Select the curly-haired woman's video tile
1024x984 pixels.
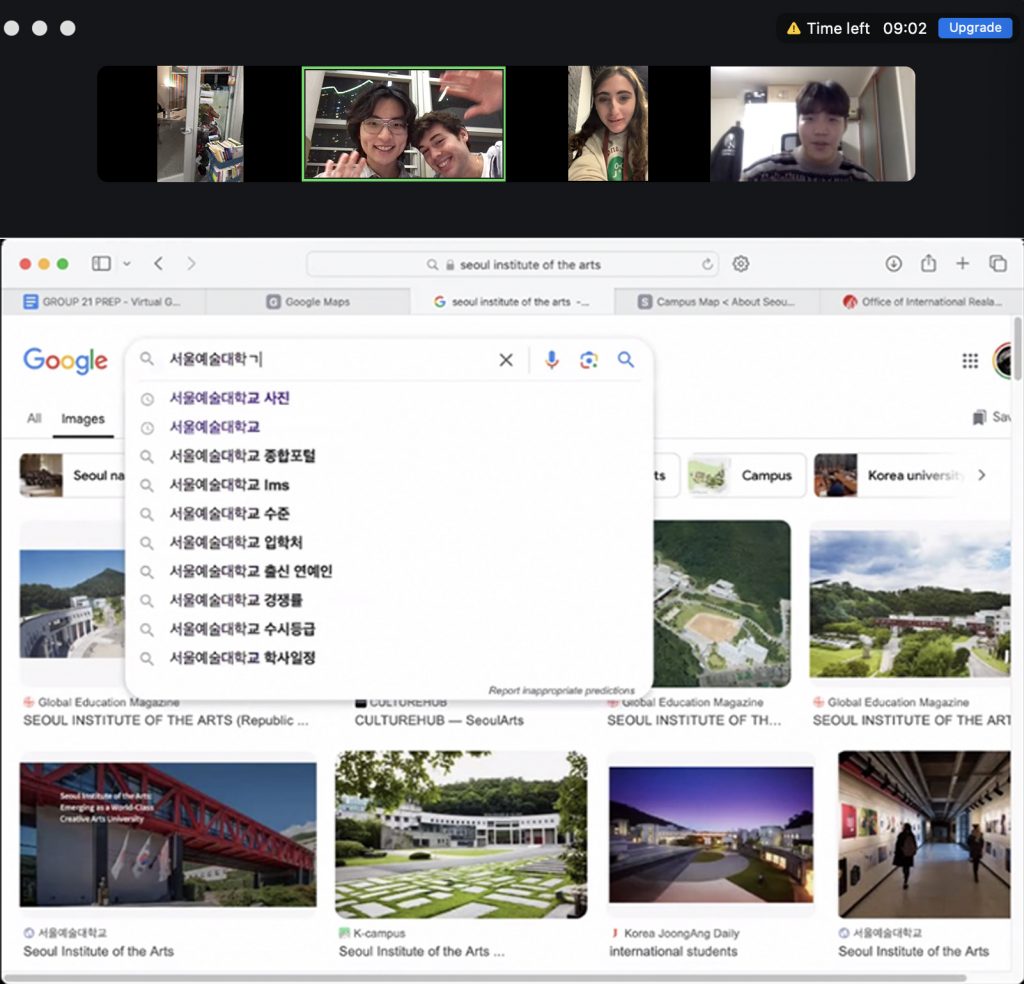[608, 123]
